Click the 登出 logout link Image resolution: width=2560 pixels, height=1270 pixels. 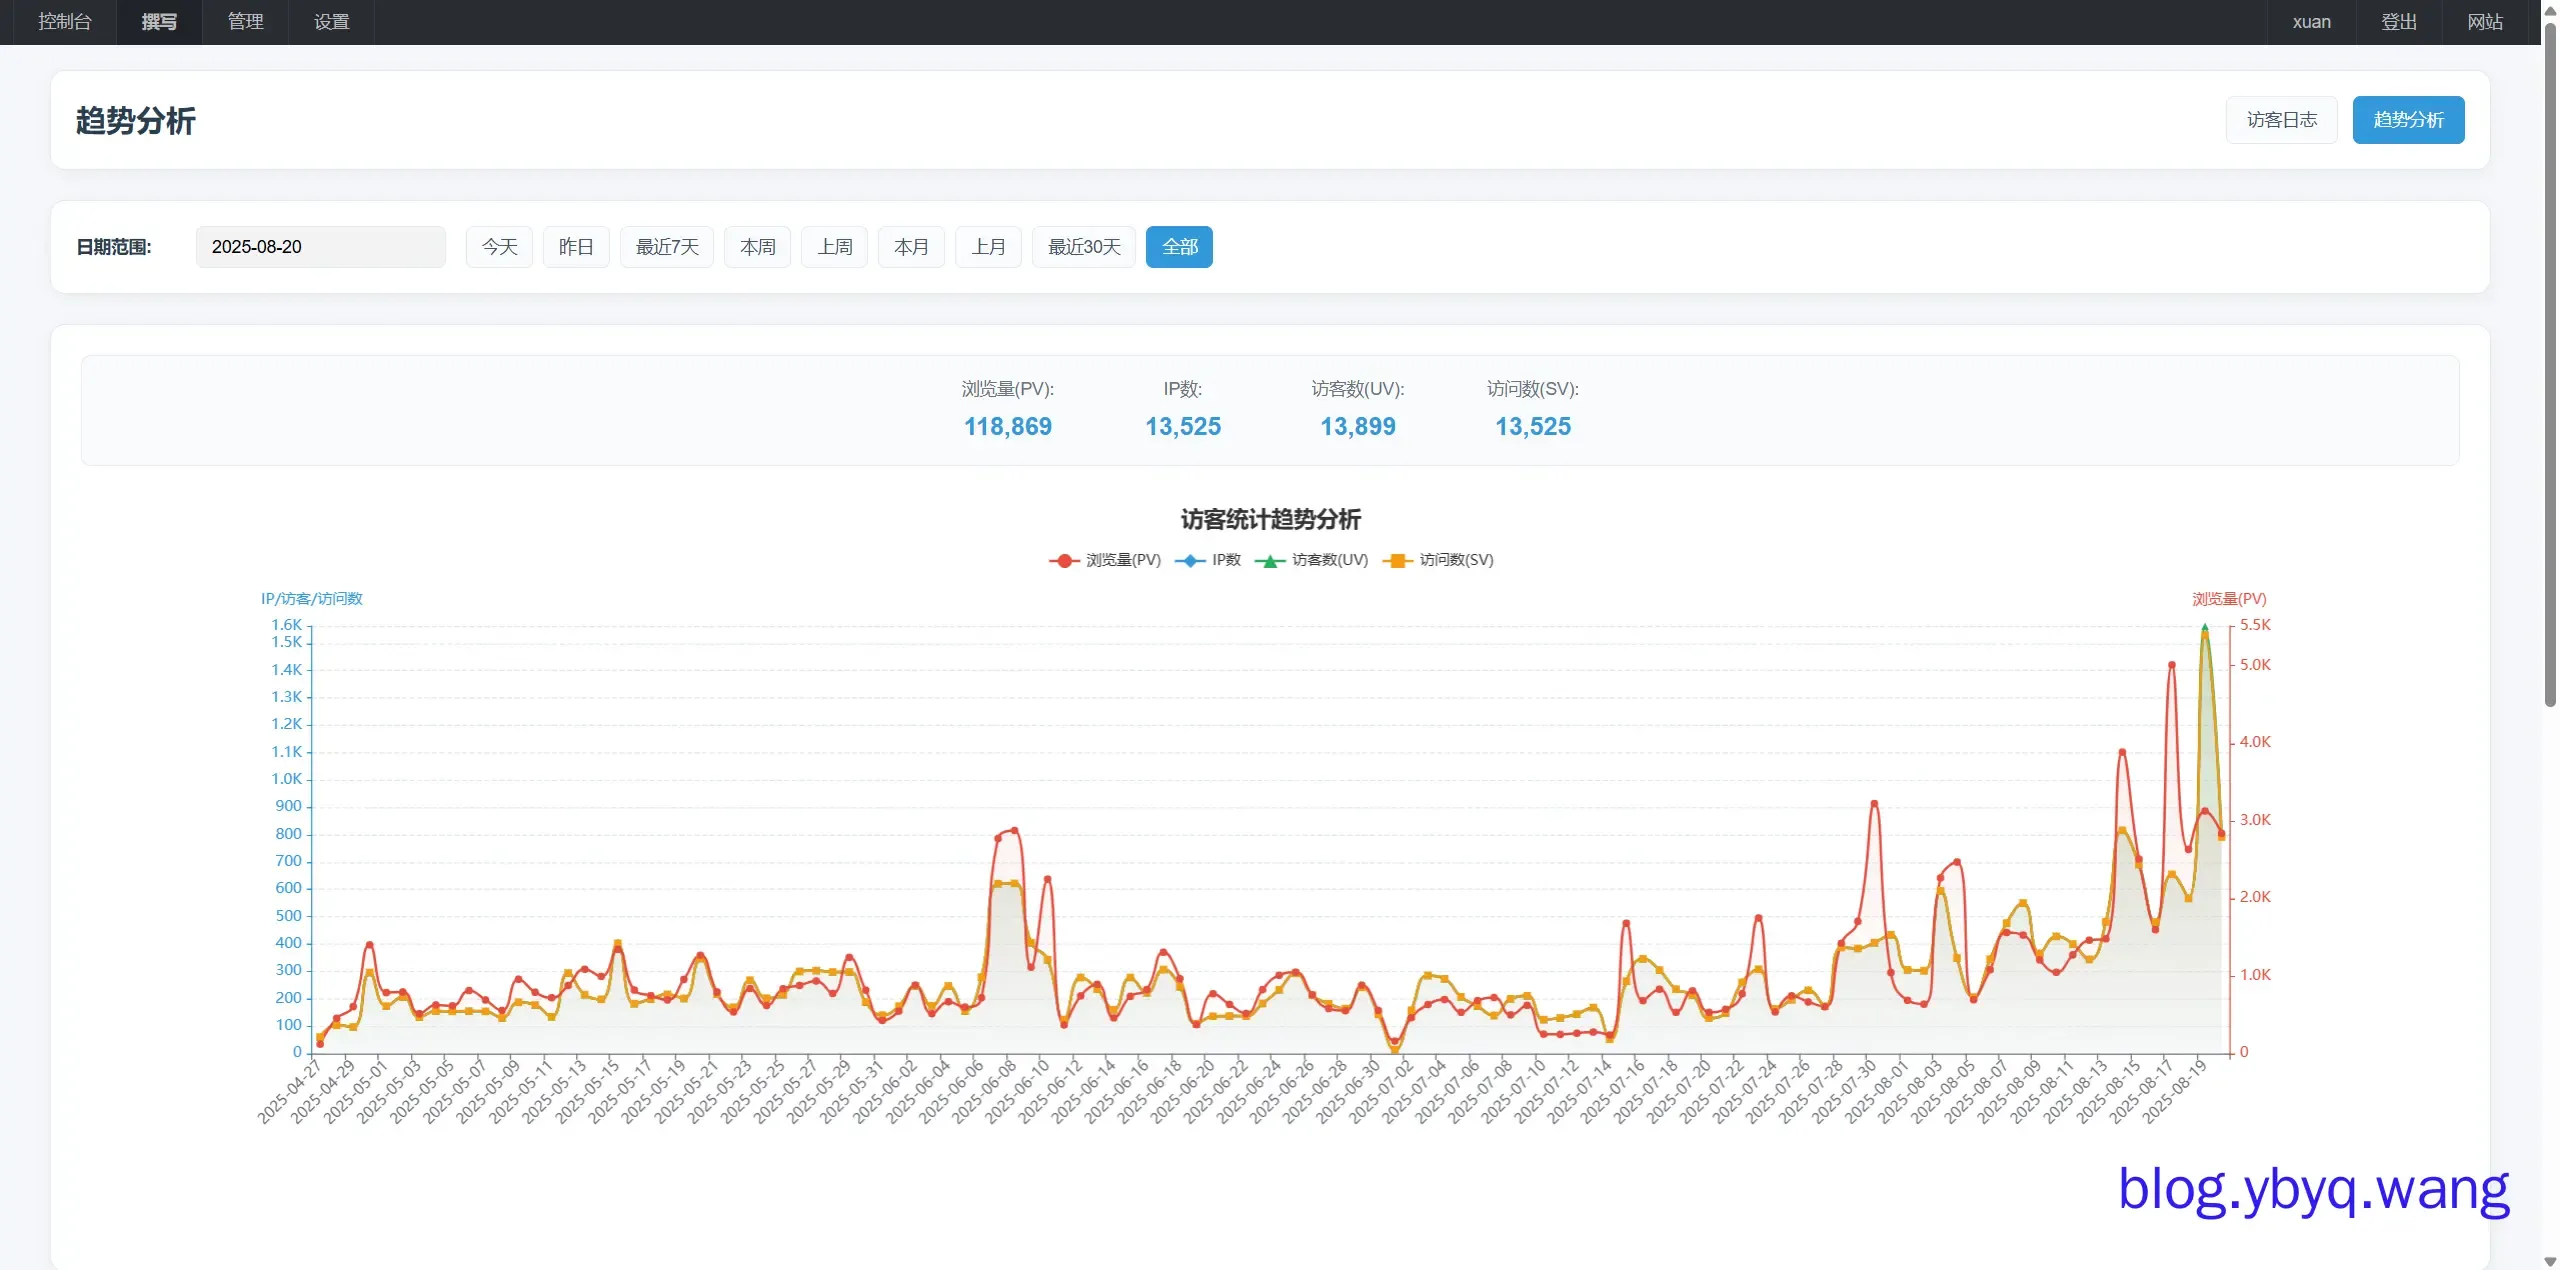pyautogui.click(x=2399, y=22)
